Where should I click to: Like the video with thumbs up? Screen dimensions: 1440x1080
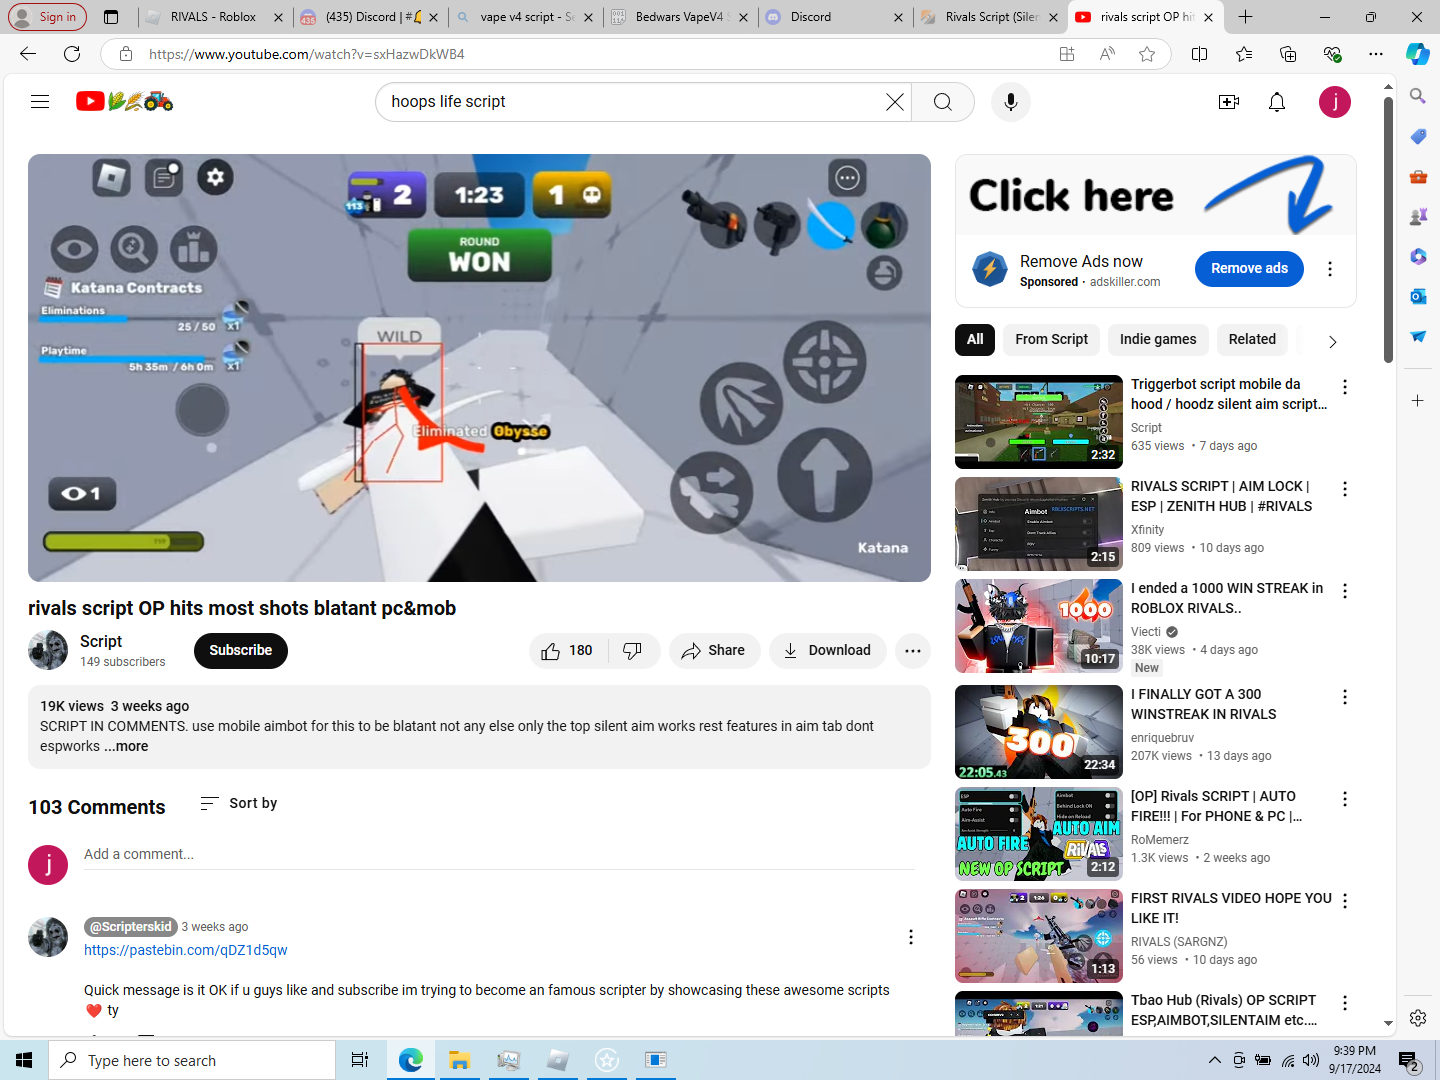[567, 651]
